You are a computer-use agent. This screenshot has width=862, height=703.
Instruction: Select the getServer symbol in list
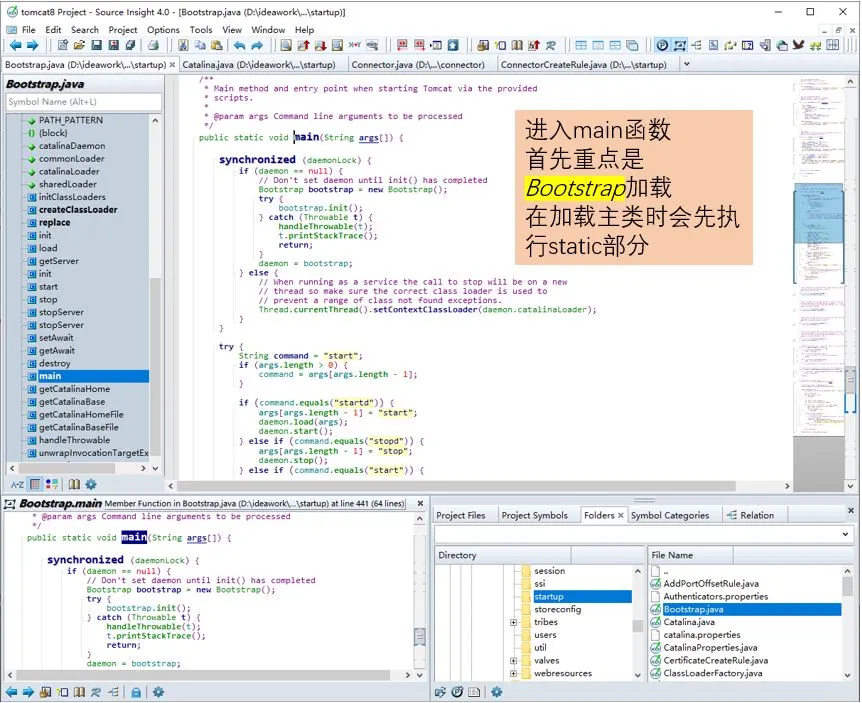(59, 261)
